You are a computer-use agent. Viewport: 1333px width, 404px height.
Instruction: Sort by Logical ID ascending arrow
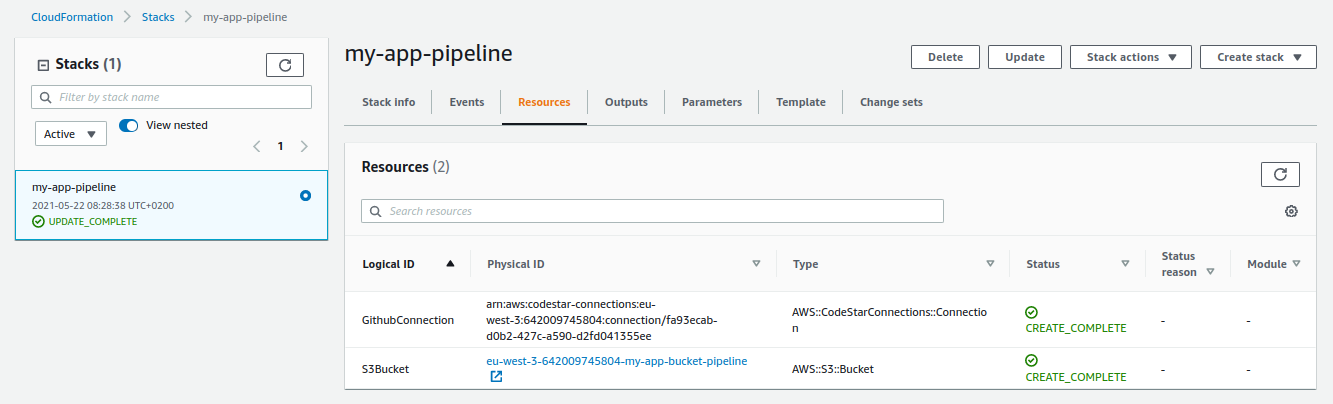450,264
